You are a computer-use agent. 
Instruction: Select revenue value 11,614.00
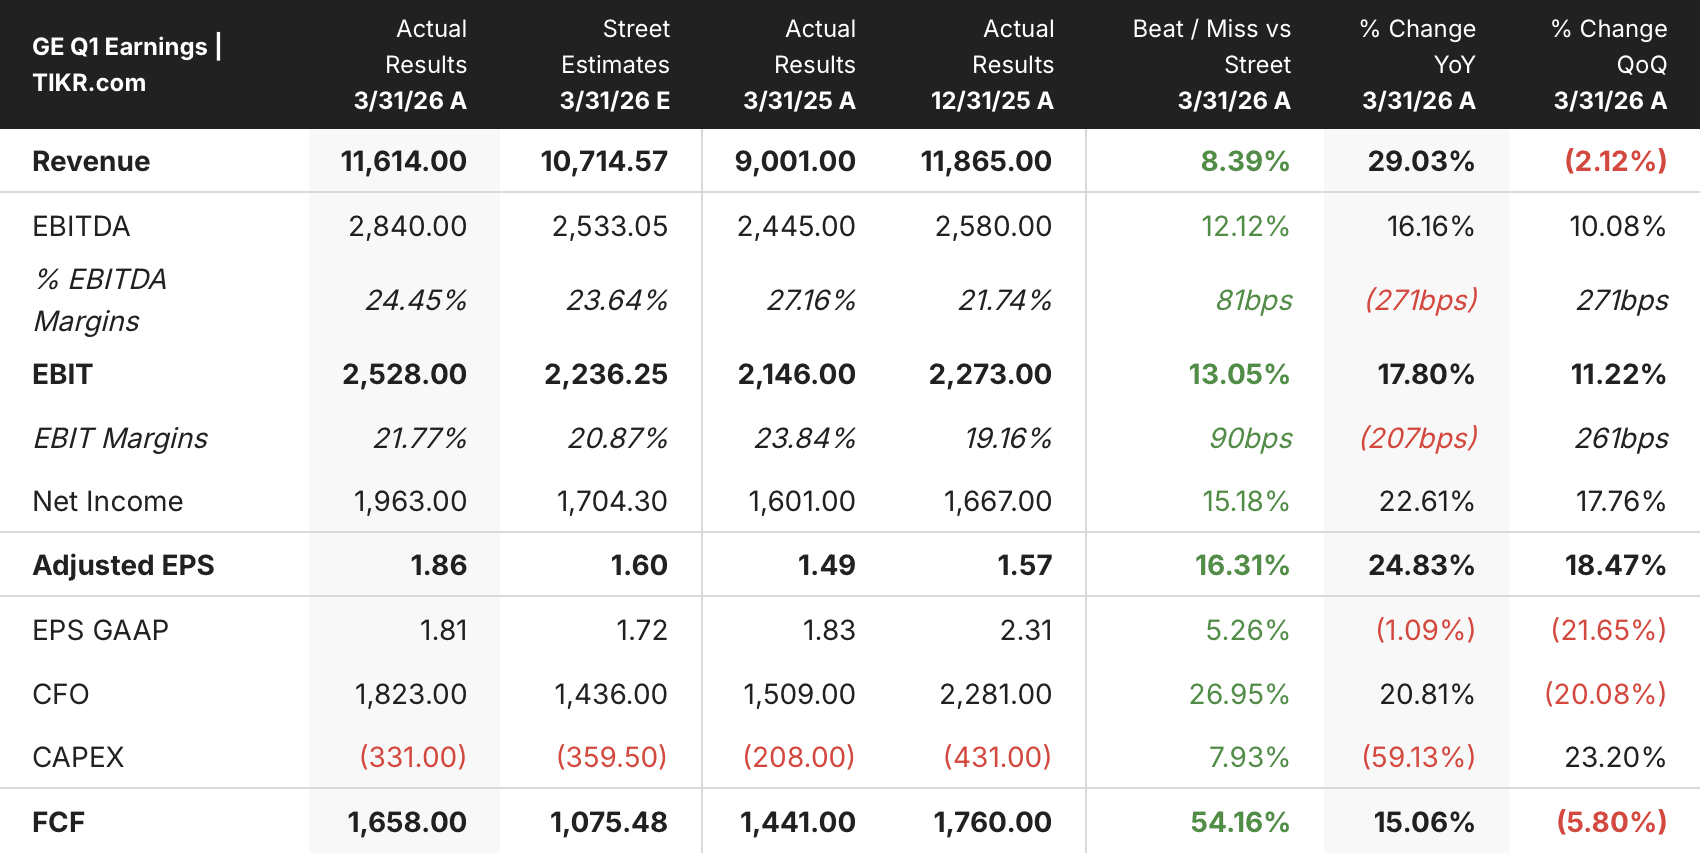403,161
